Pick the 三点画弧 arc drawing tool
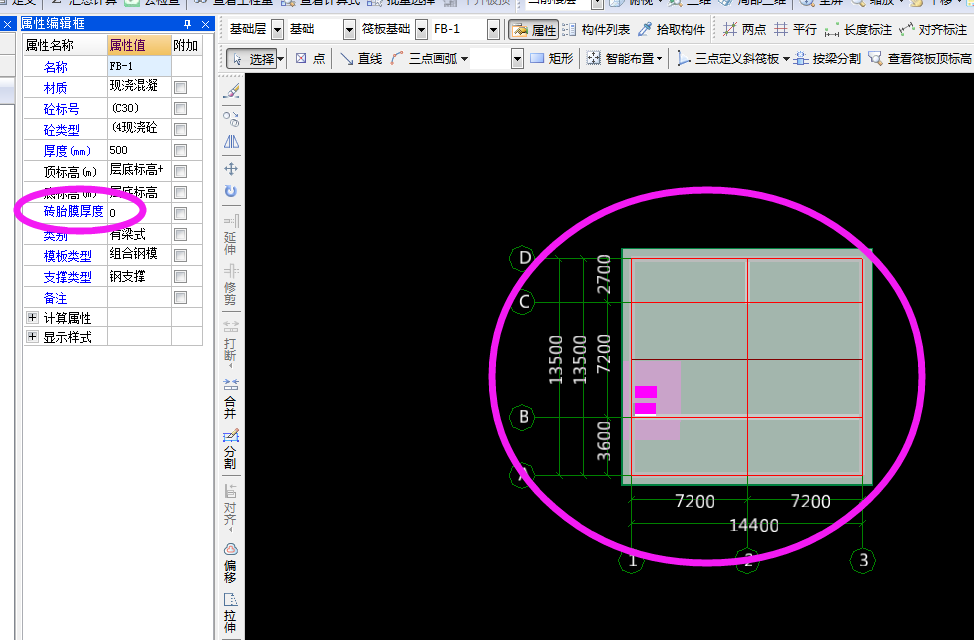The width and height of the screenshot is (974, 640). point(424,58)
